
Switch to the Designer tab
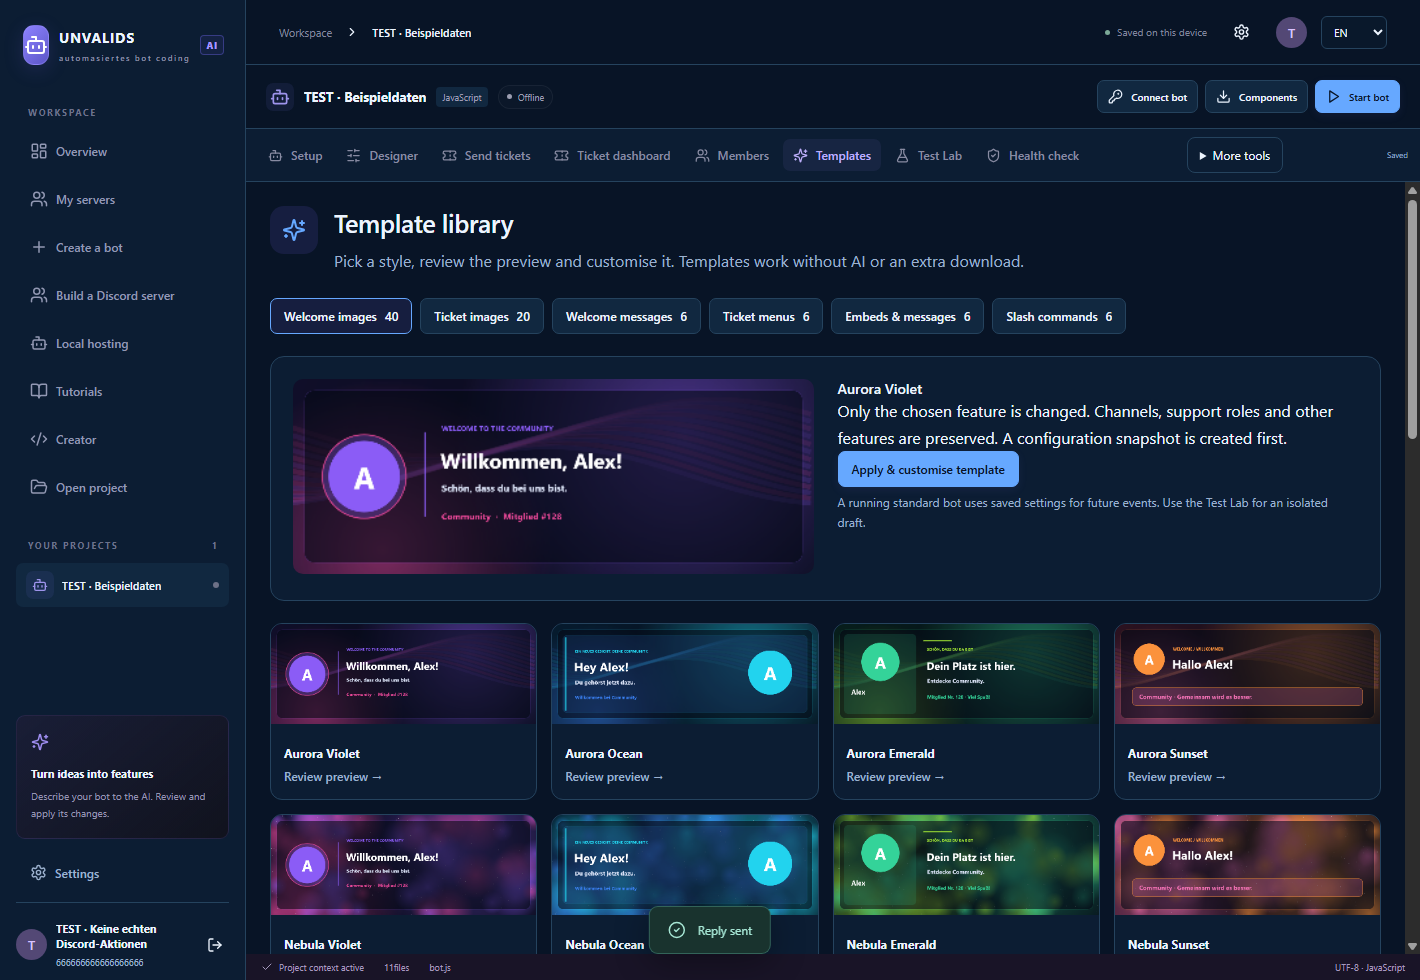click(x=382, y=156)
